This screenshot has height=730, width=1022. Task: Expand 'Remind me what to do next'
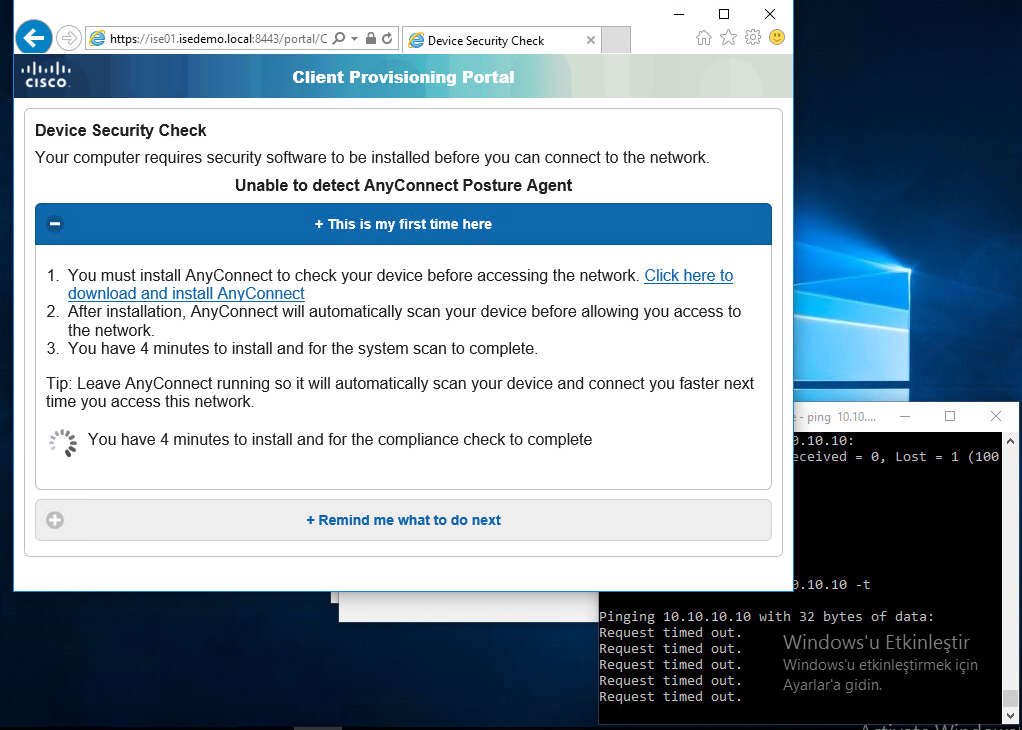(x=403, y=520)
